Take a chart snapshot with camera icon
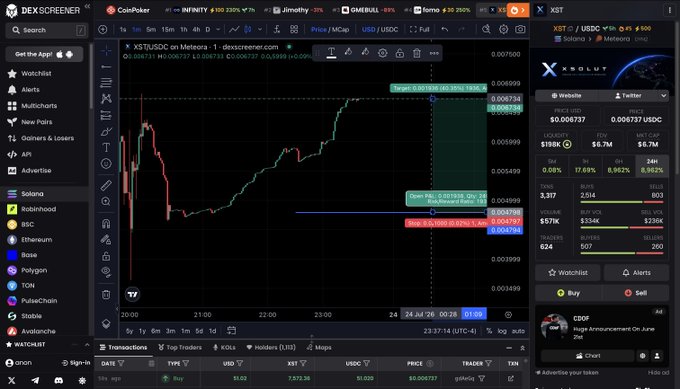The width and height of the screenshot is (680, 389). [520, 29]
